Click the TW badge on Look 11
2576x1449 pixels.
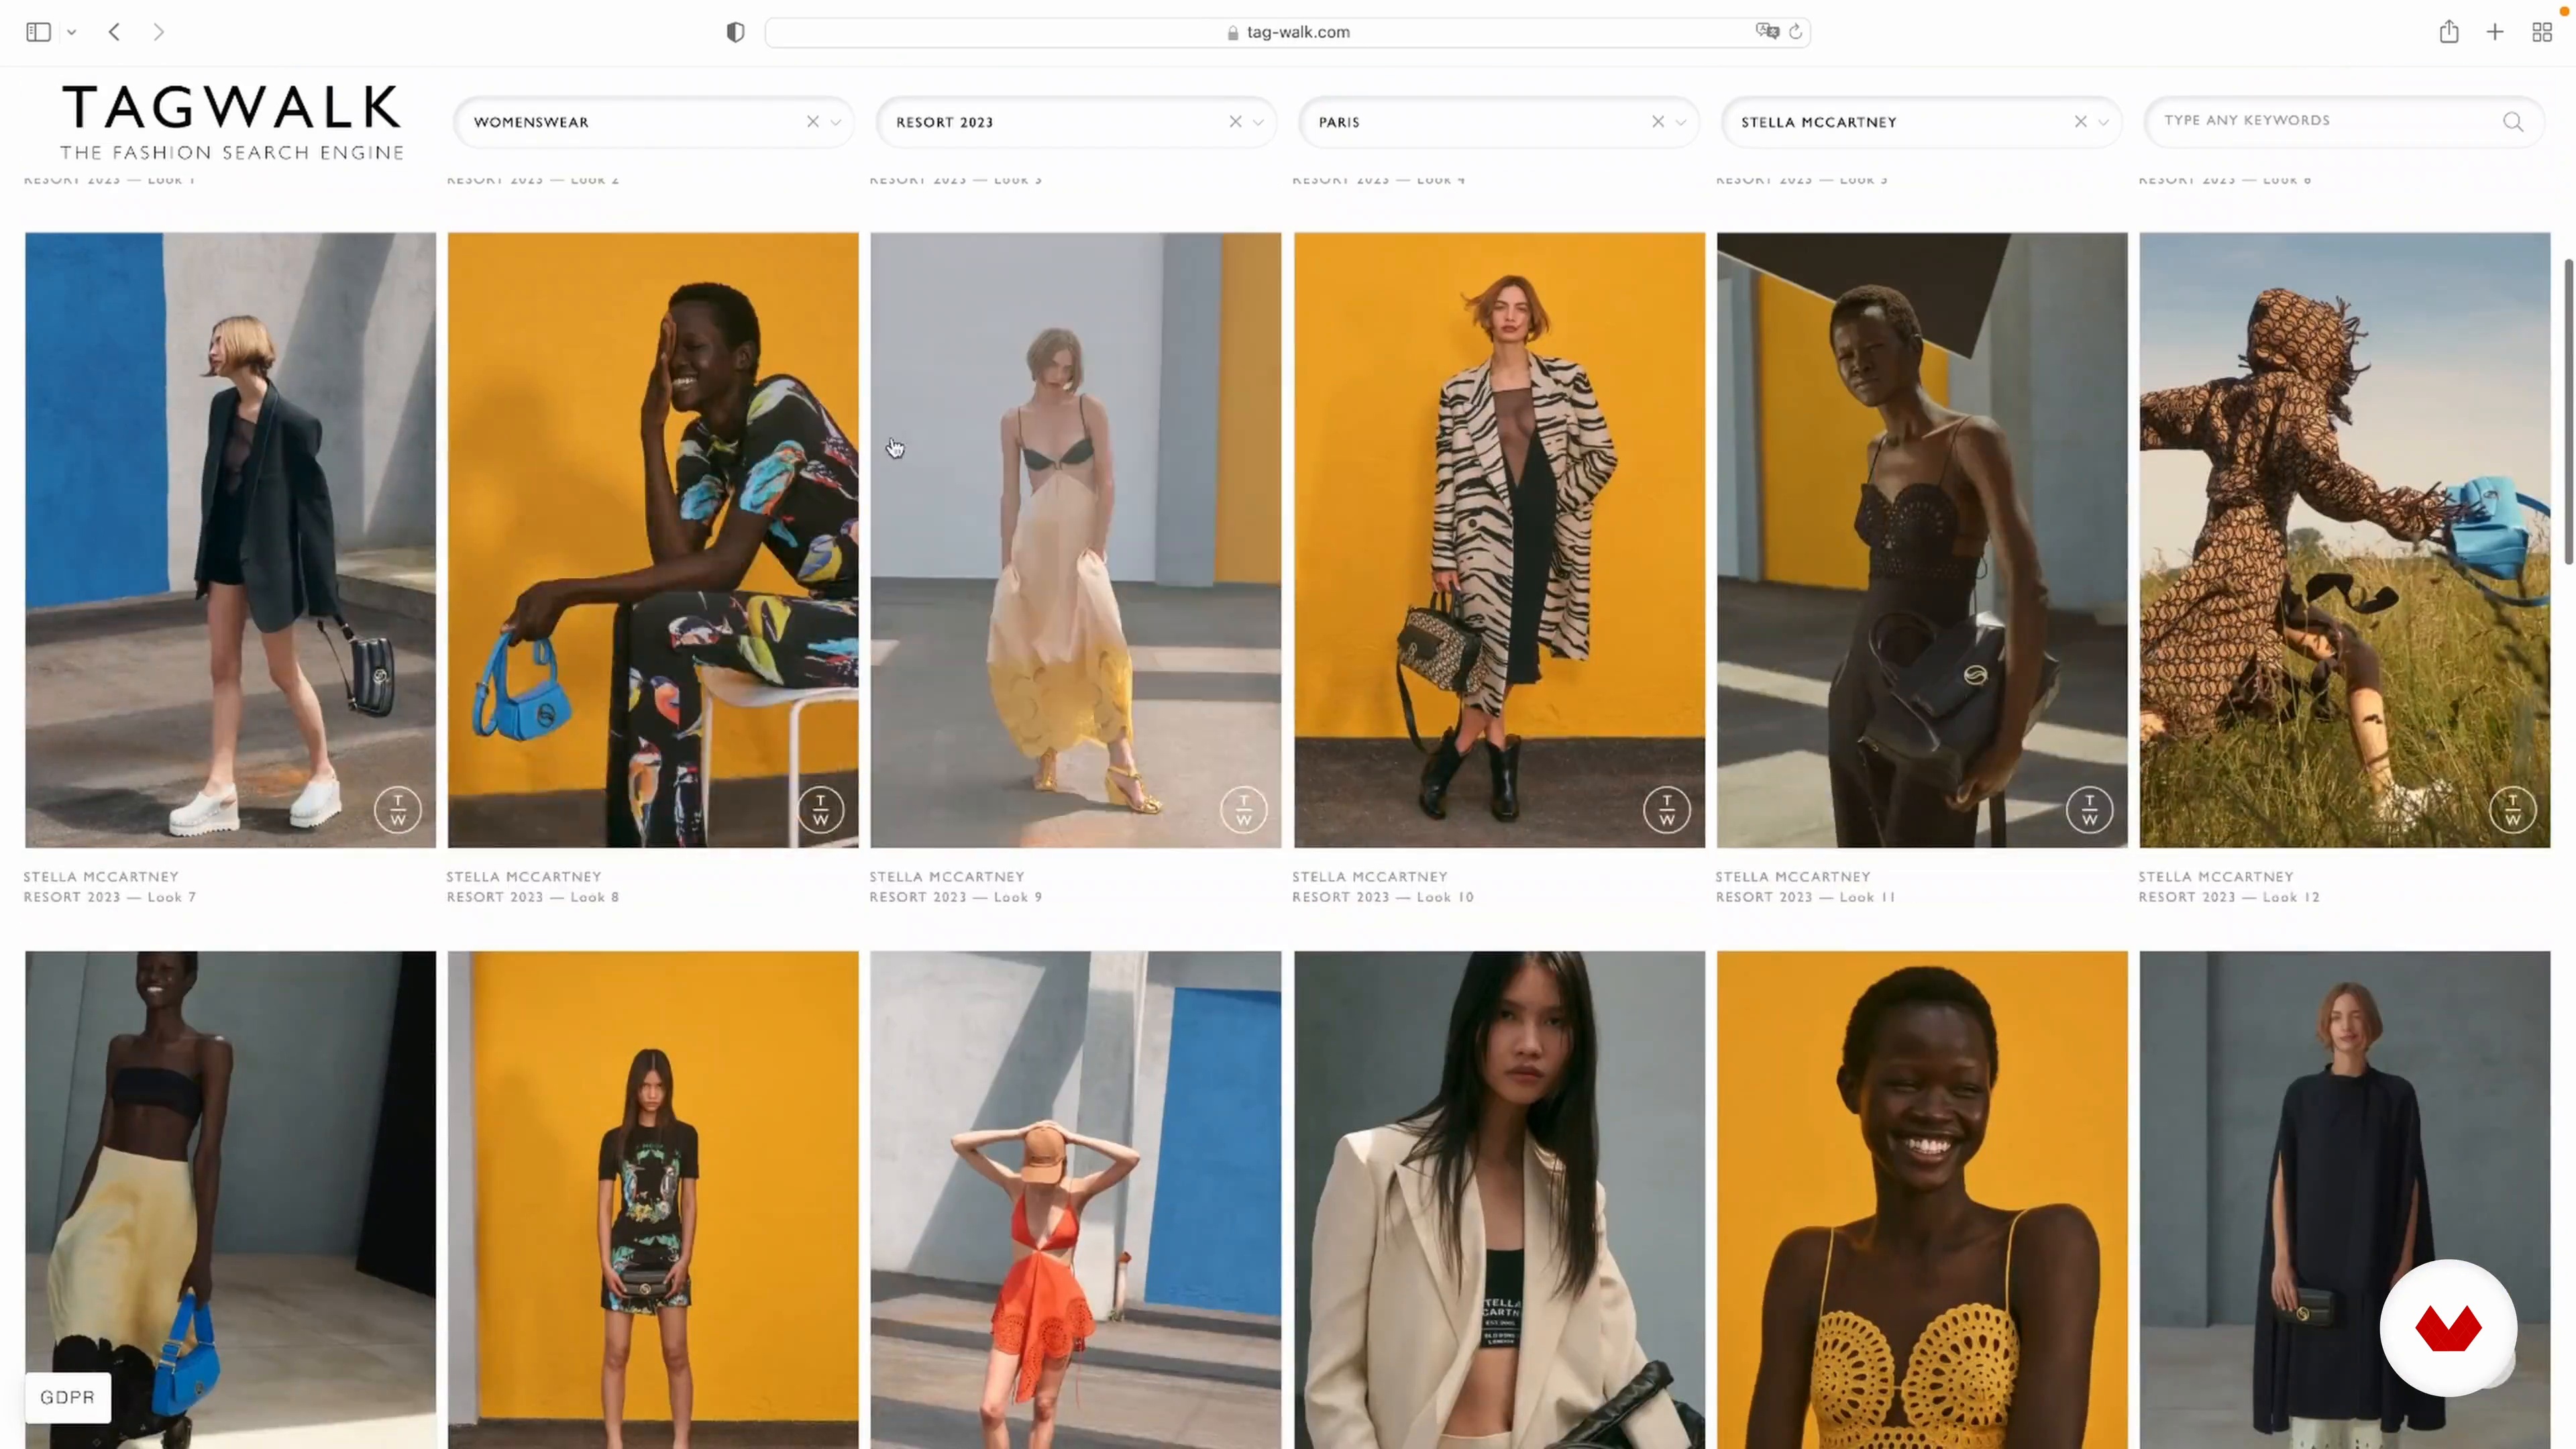[2090, 810]
